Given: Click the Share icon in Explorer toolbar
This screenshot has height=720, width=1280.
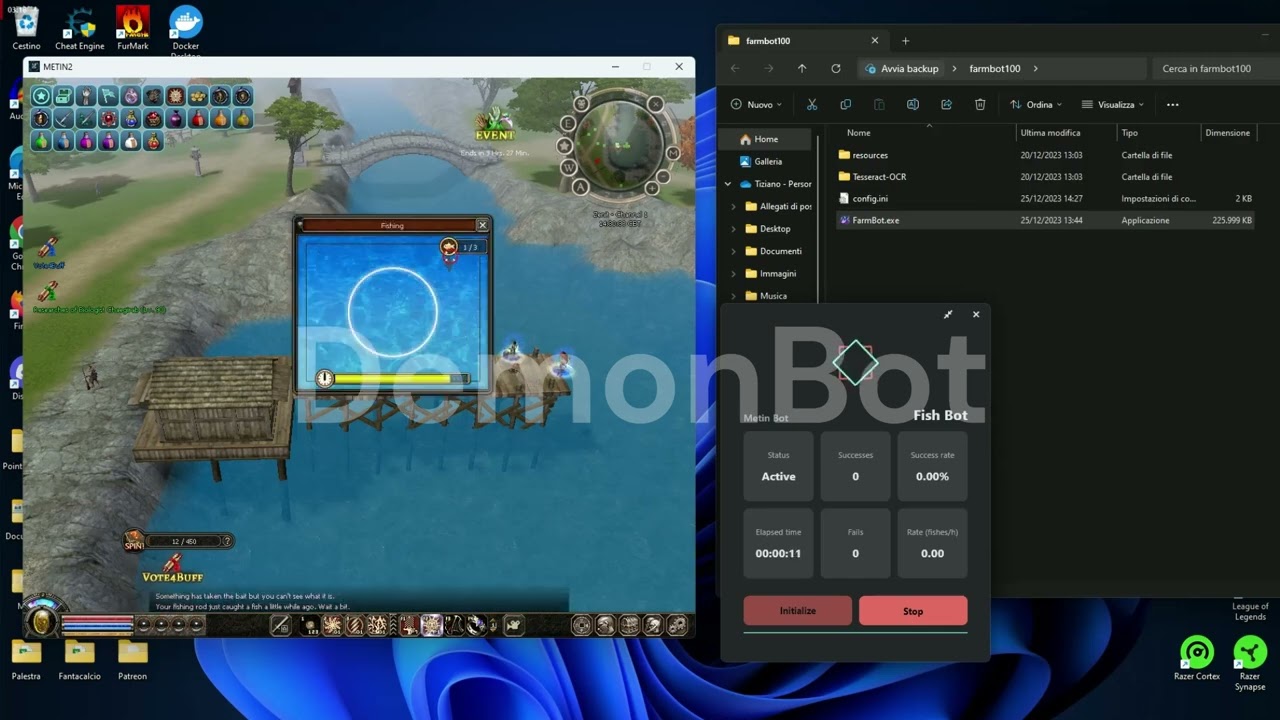Looking at the screenshot, I should coord(946,104).
